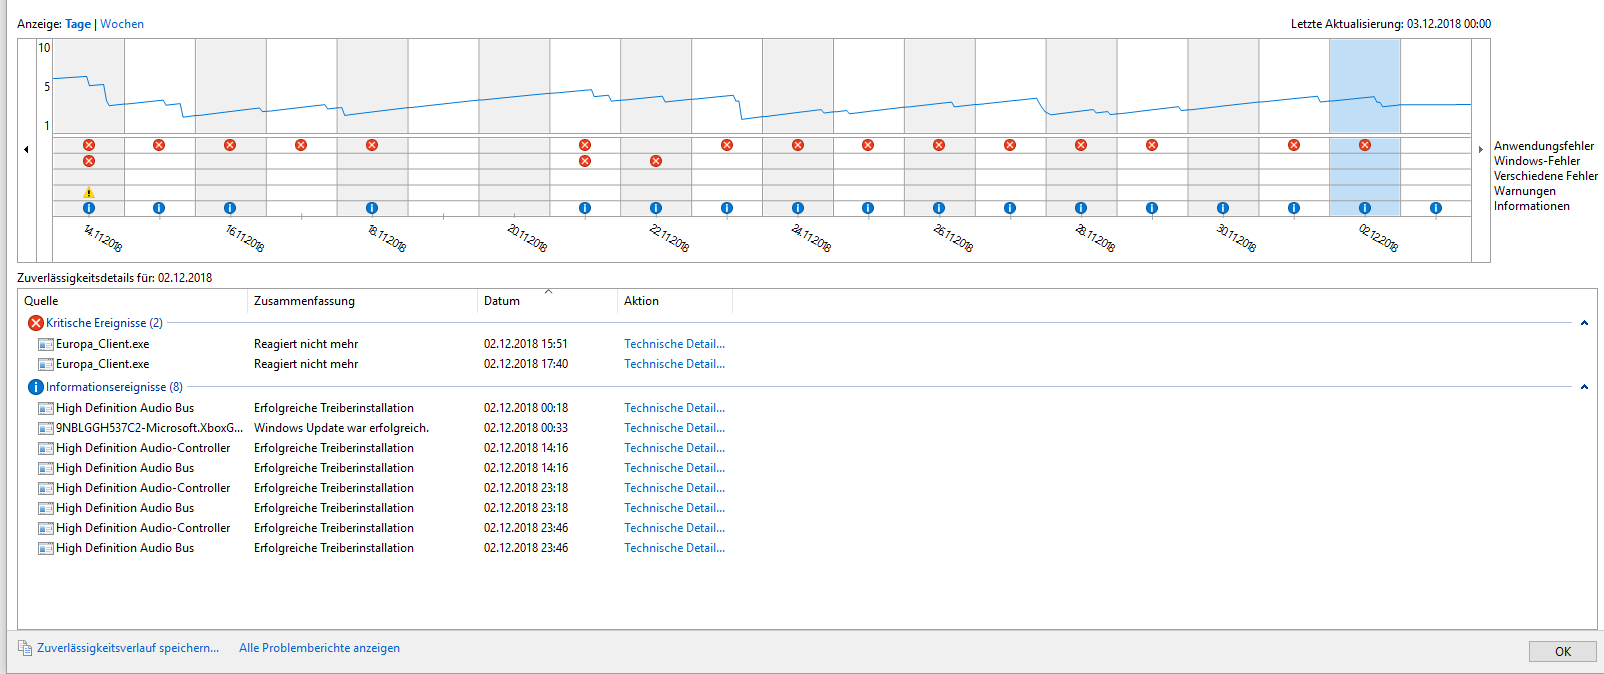This screenshot has height=674, width=1604.
Task: Click the information icon on 03.12.2018
Action: click(x=1436, y=208)
